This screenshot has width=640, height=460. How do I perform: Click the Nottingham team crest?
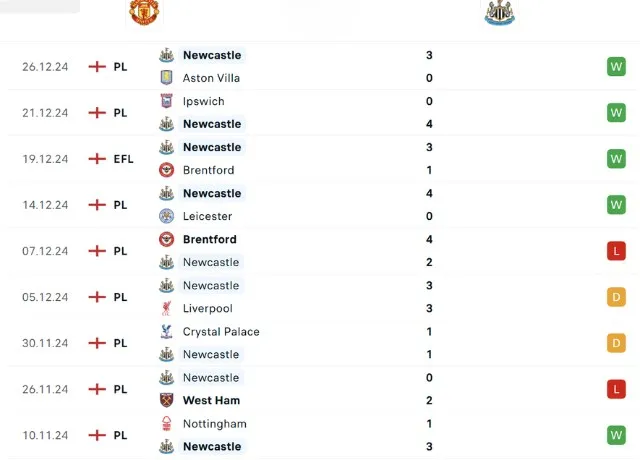click(x=166, y=424)
